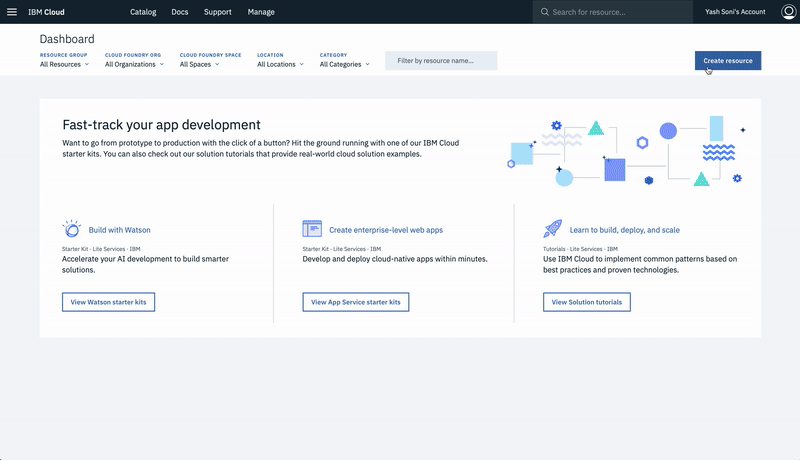Open Learn to build, deploy, and scale link
Image resolution: width=800 pixels, height=460 pixels.
[x=624, y=230]
